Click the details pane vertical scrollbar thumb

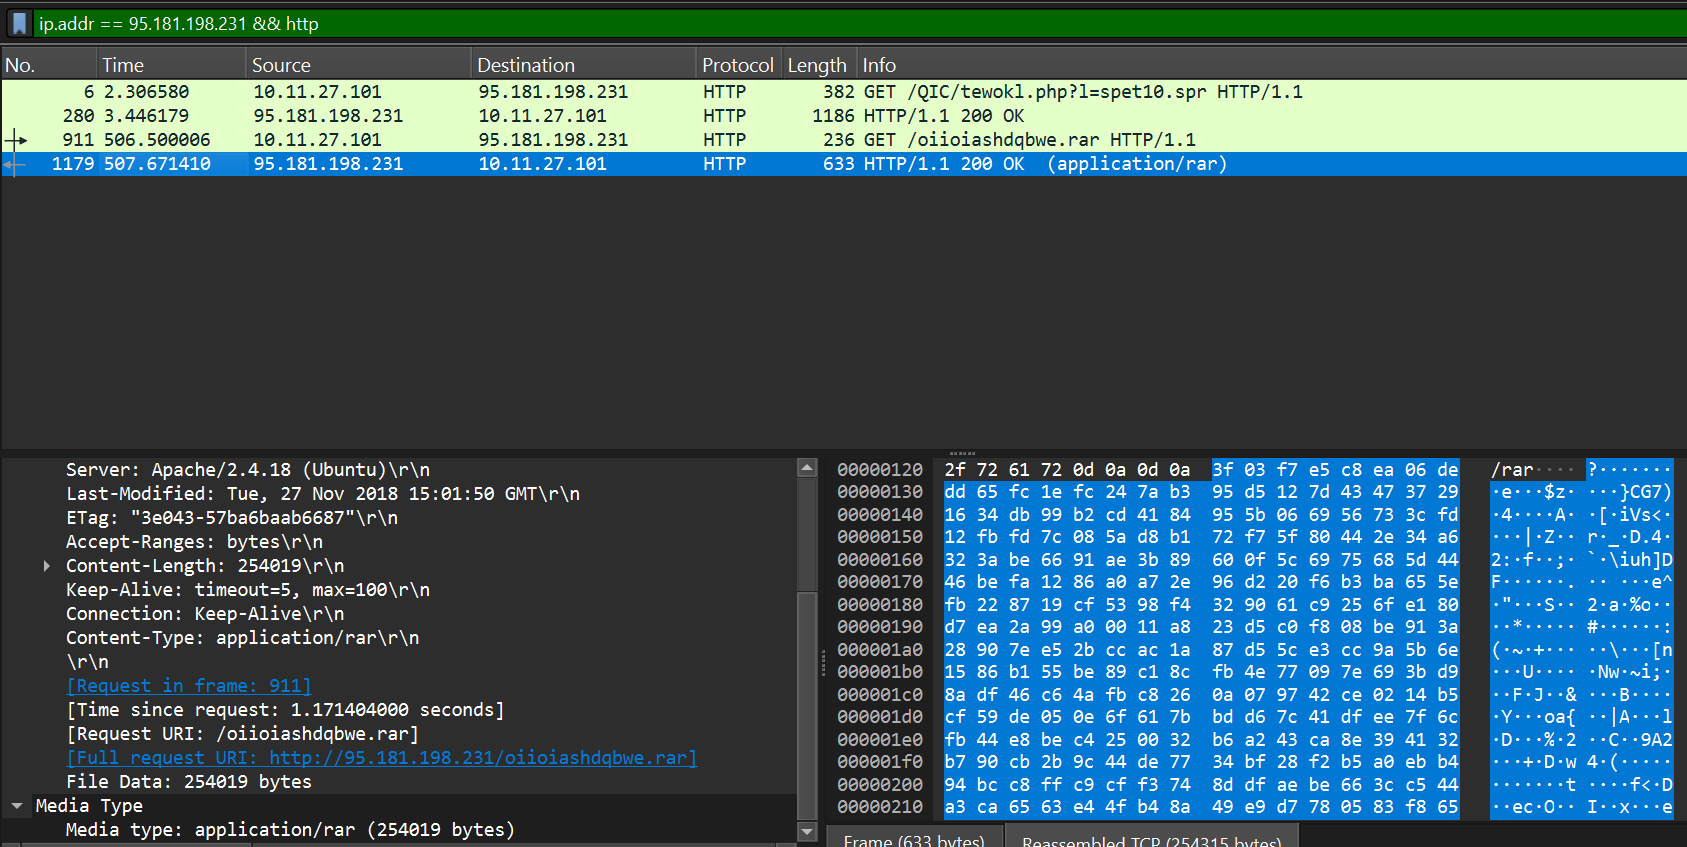pos(808,705)
